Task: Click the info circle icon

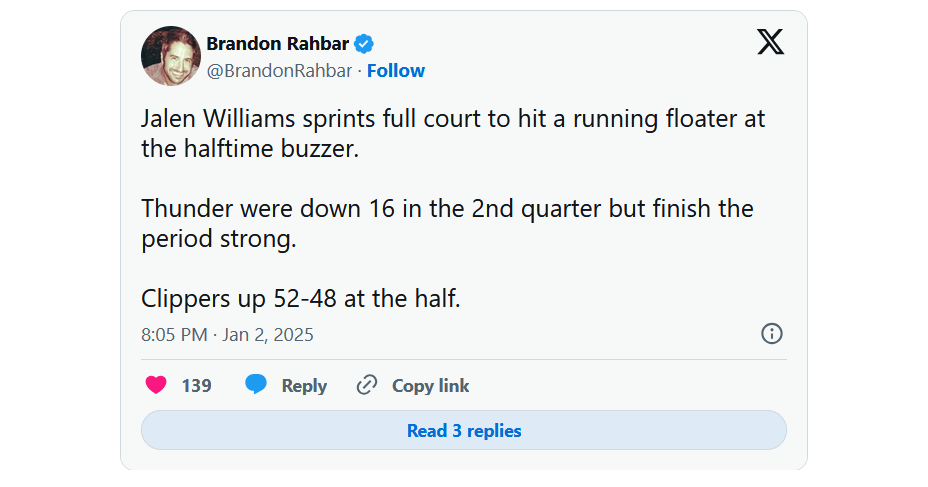Action: (x=772, y=334)
